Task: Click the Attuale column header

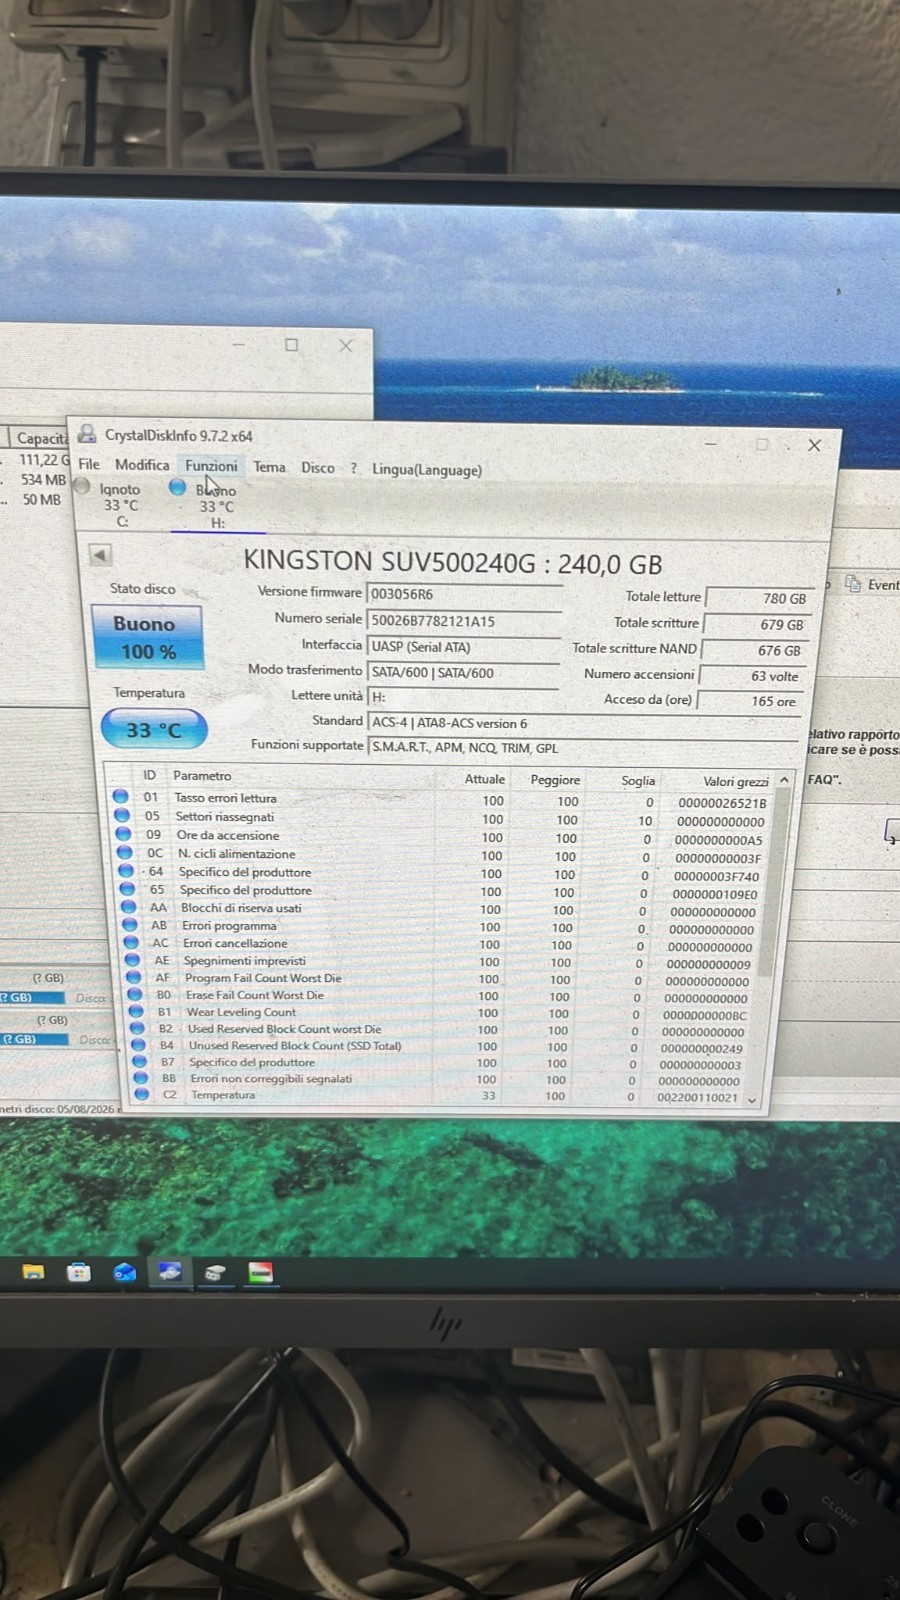Action: [x=484, y=779]
